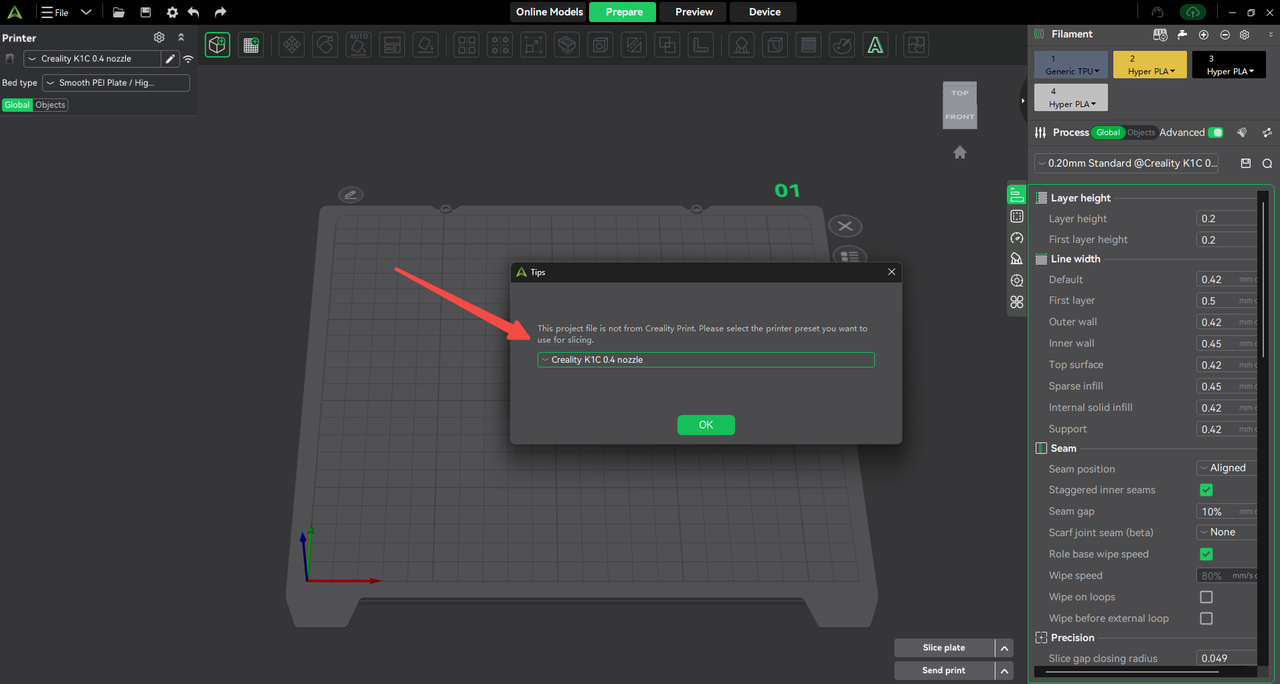Click the remove filament minus icon
The image size is (1280, 684).
pyautogui.click(x=1225, y=34)
